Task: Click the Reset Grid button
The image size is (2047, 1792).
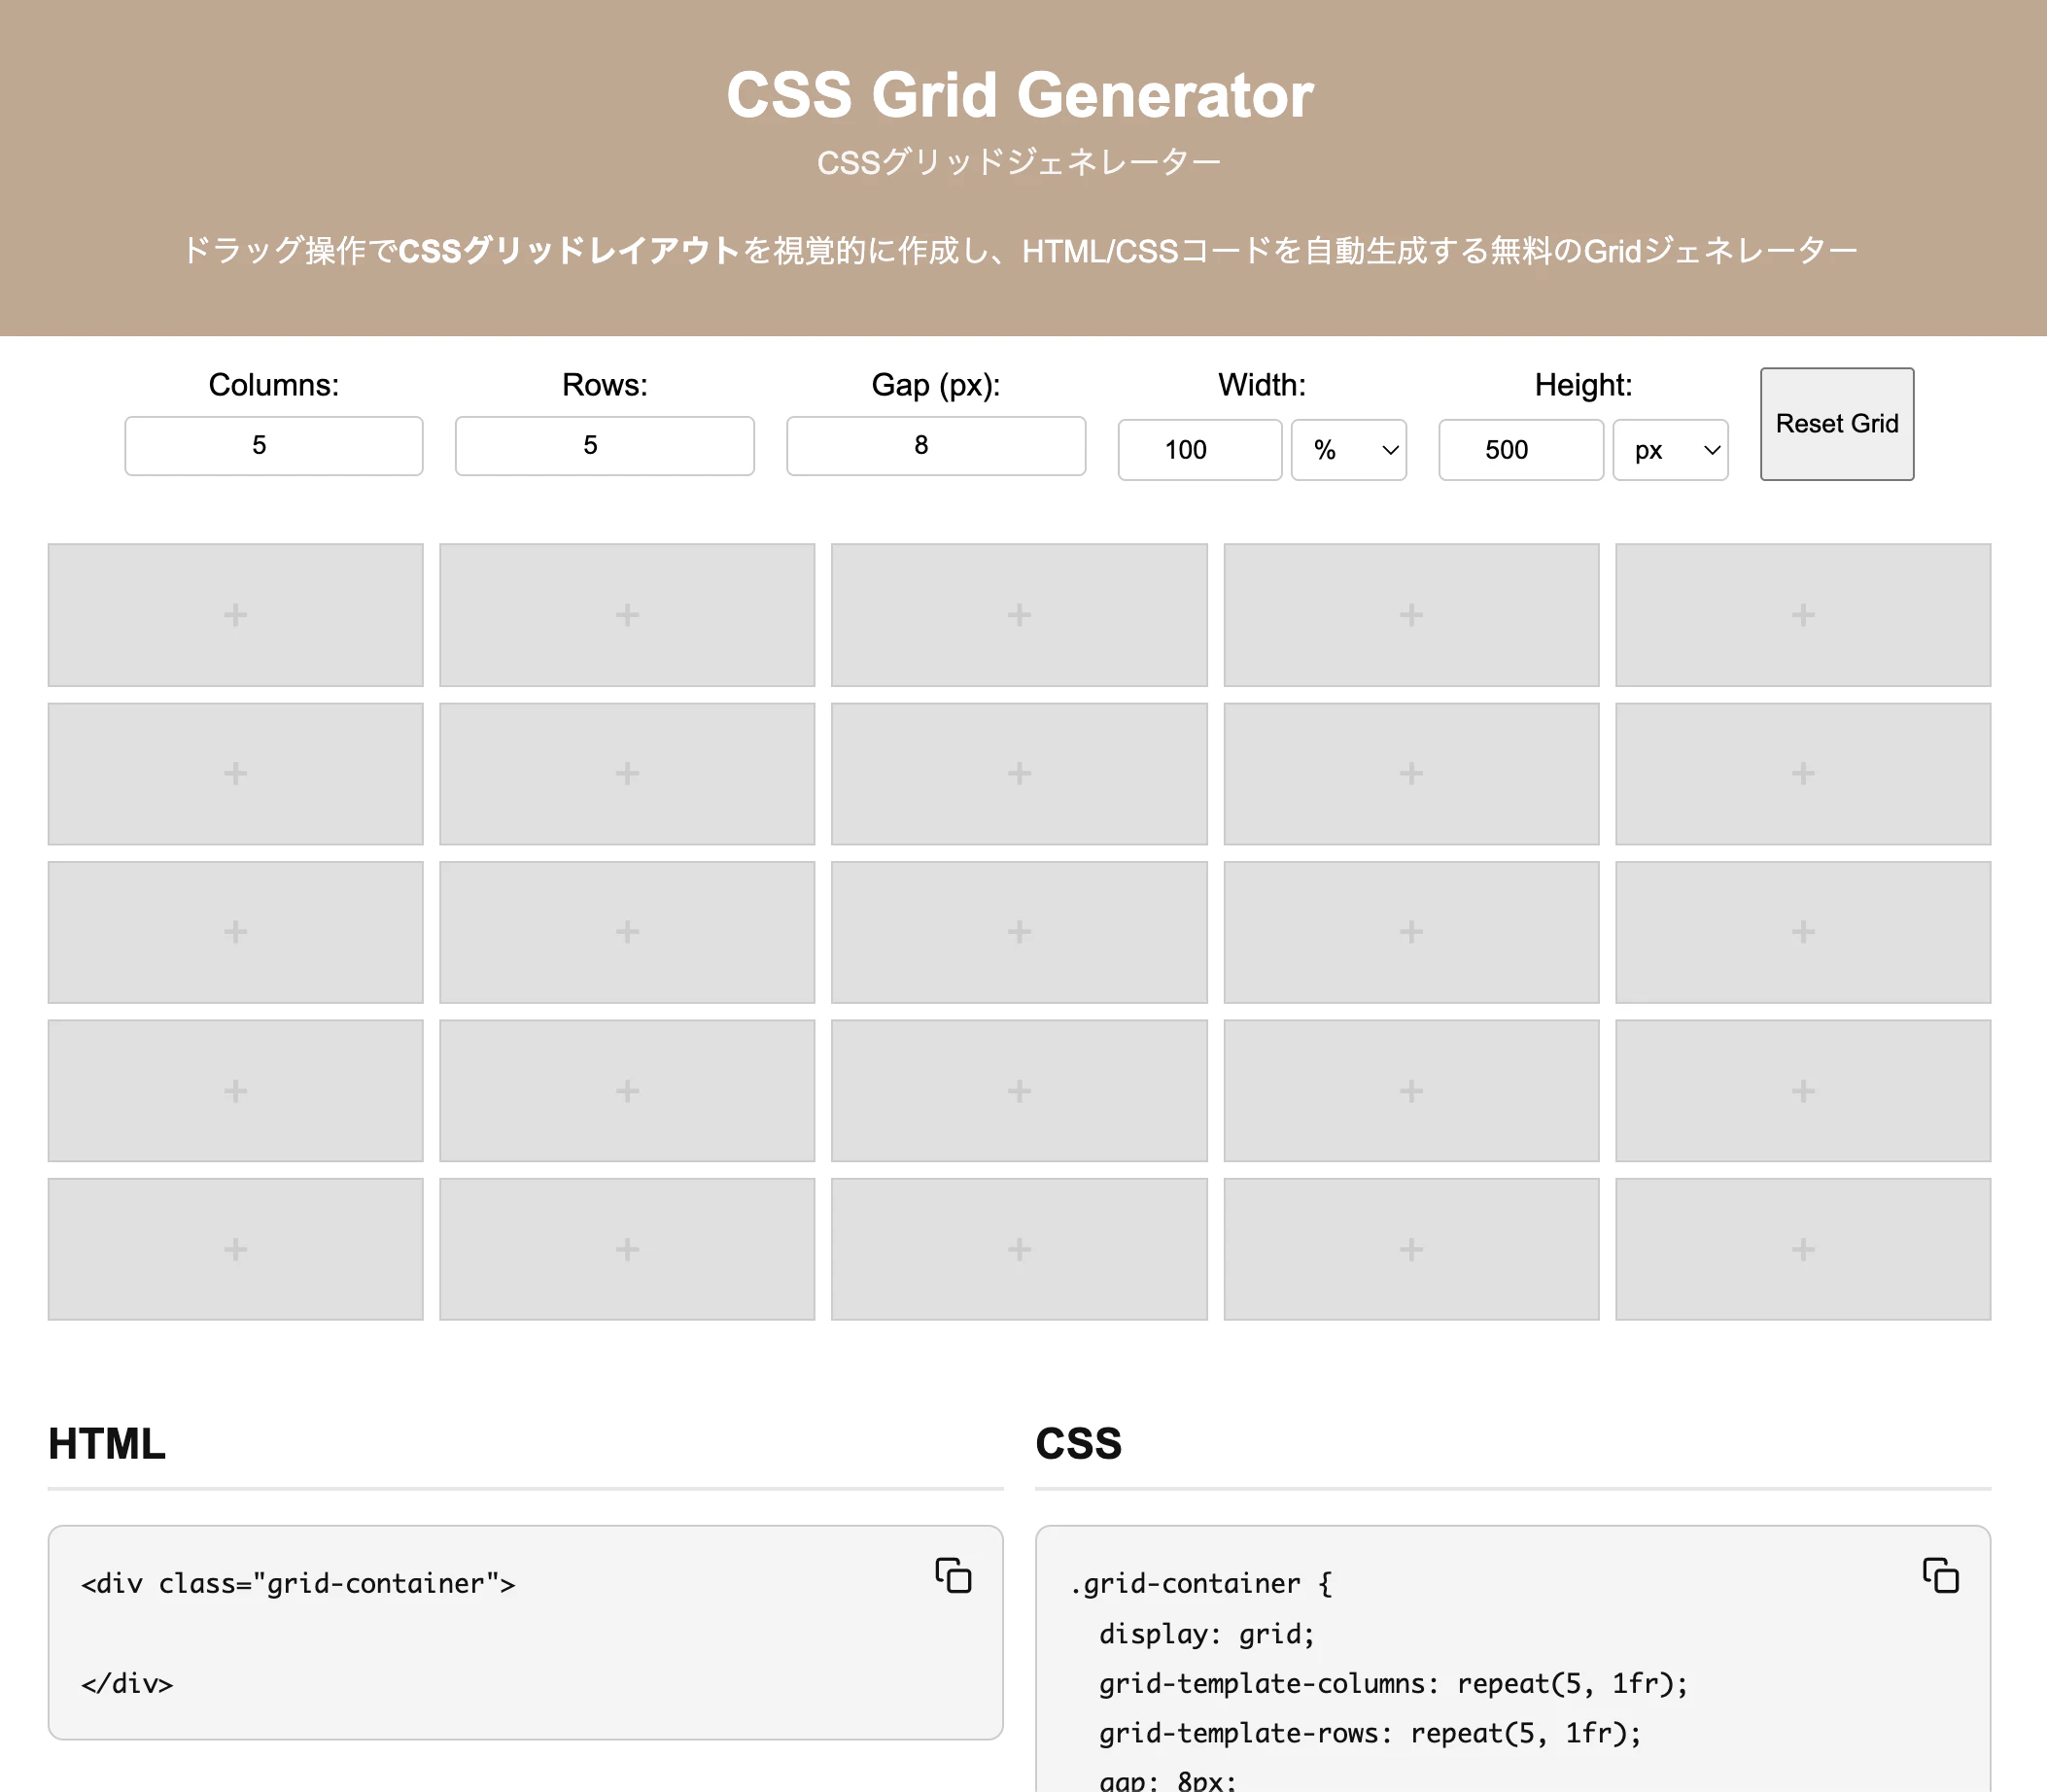Action: tap(1836, 424)
